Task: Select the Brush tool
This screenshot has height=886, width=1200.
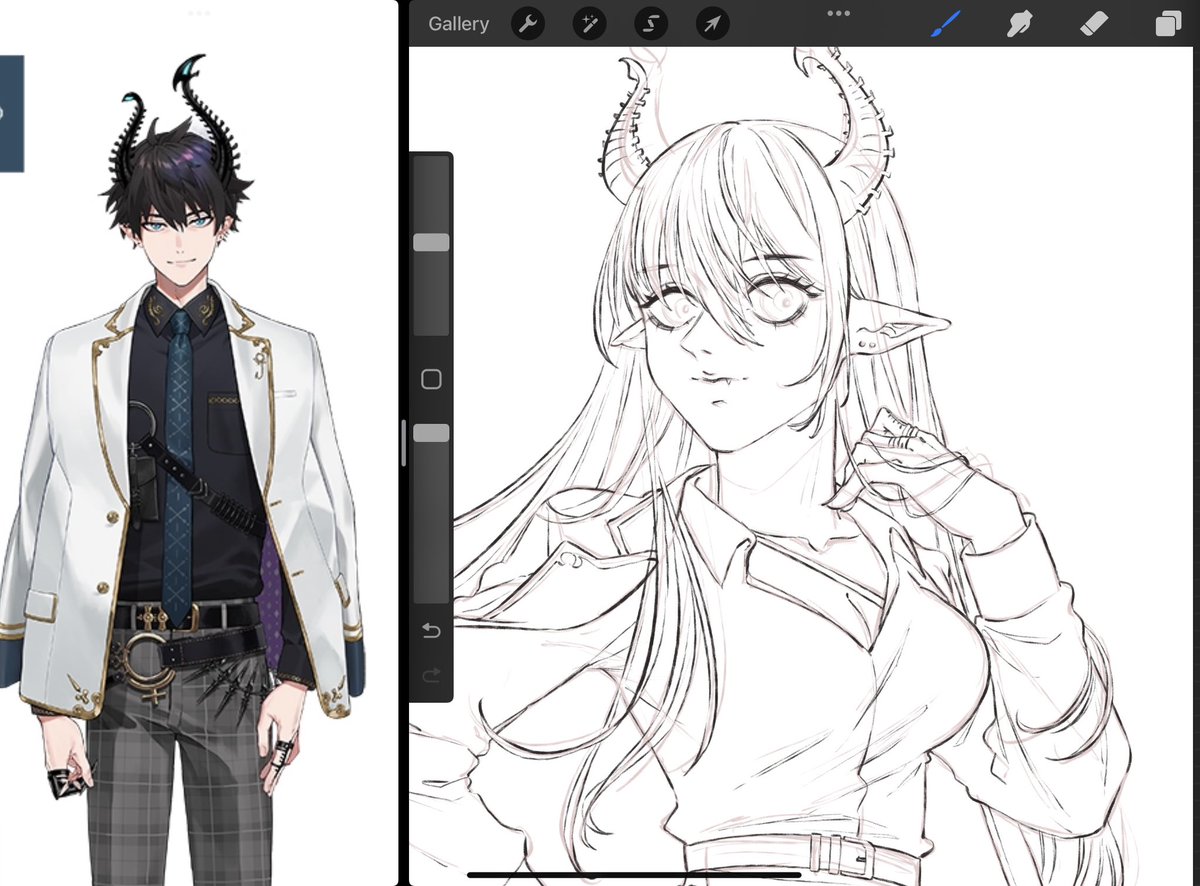Action: point(945,24)
